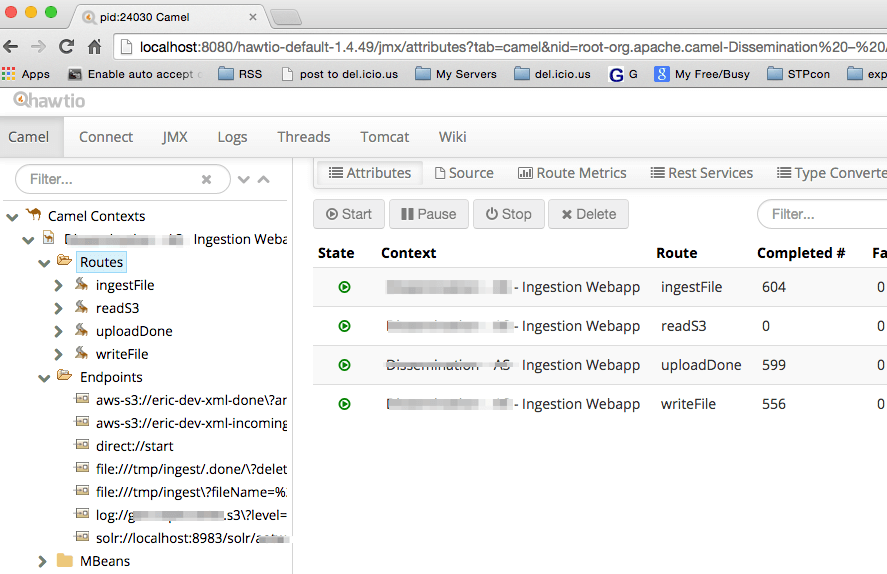Open the RSS bookmark folder
887x574 pixels.
pyautogui.click(x=240, y=74)
